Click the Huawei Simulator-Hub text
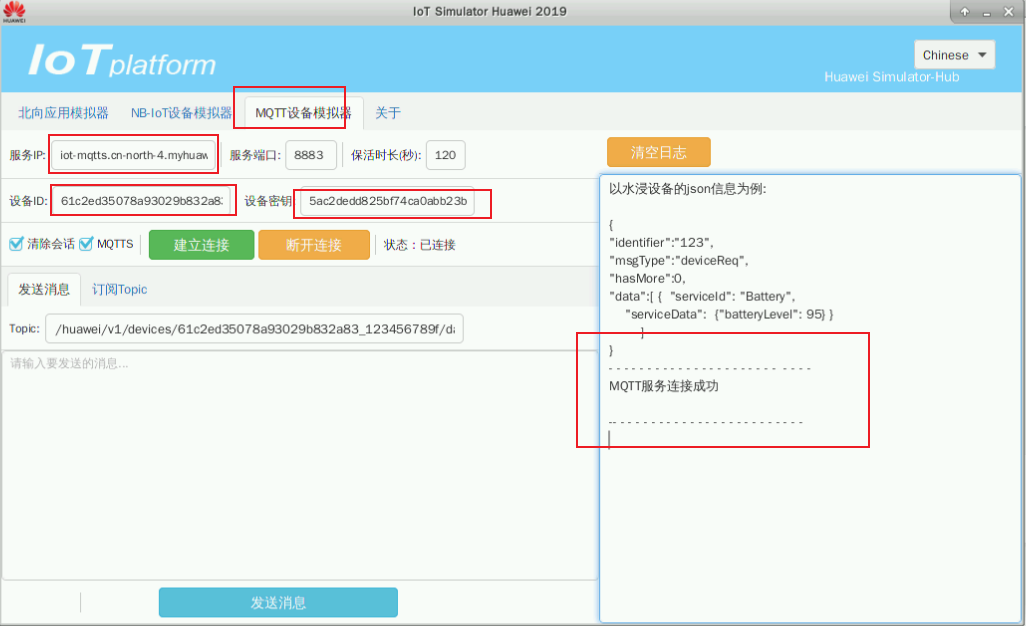This screenshot has height=626, width=1026. click(891, 77)
